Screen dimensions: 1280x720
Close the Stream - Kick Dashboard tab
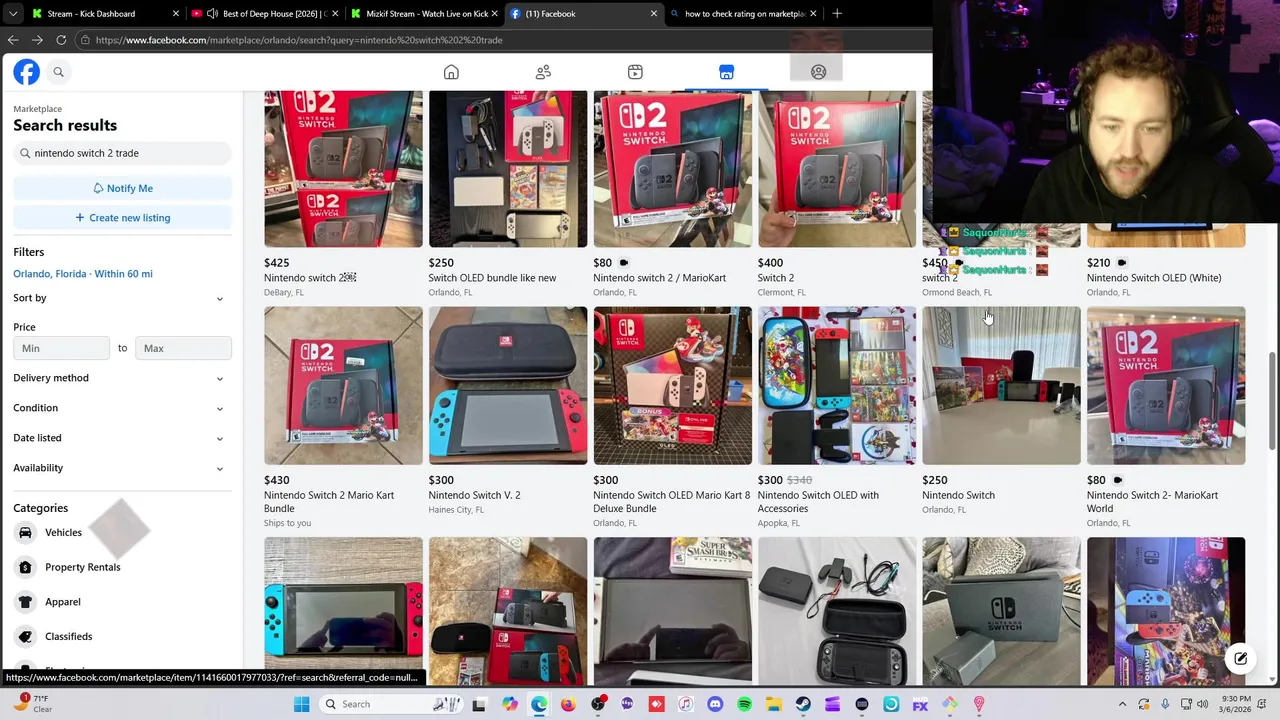click(176, 14)
